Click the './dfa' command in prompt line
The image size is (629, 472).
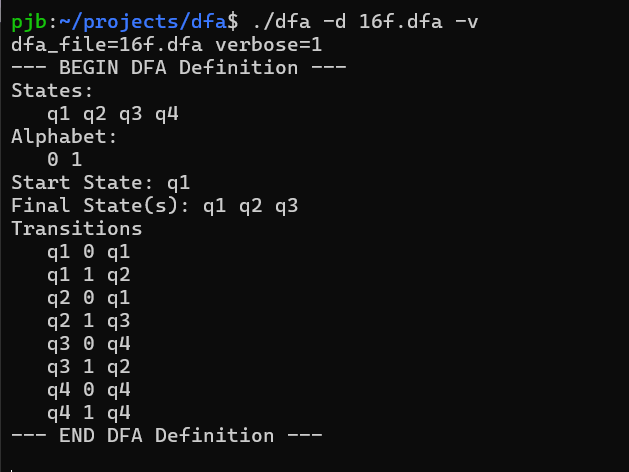(282, 21)
